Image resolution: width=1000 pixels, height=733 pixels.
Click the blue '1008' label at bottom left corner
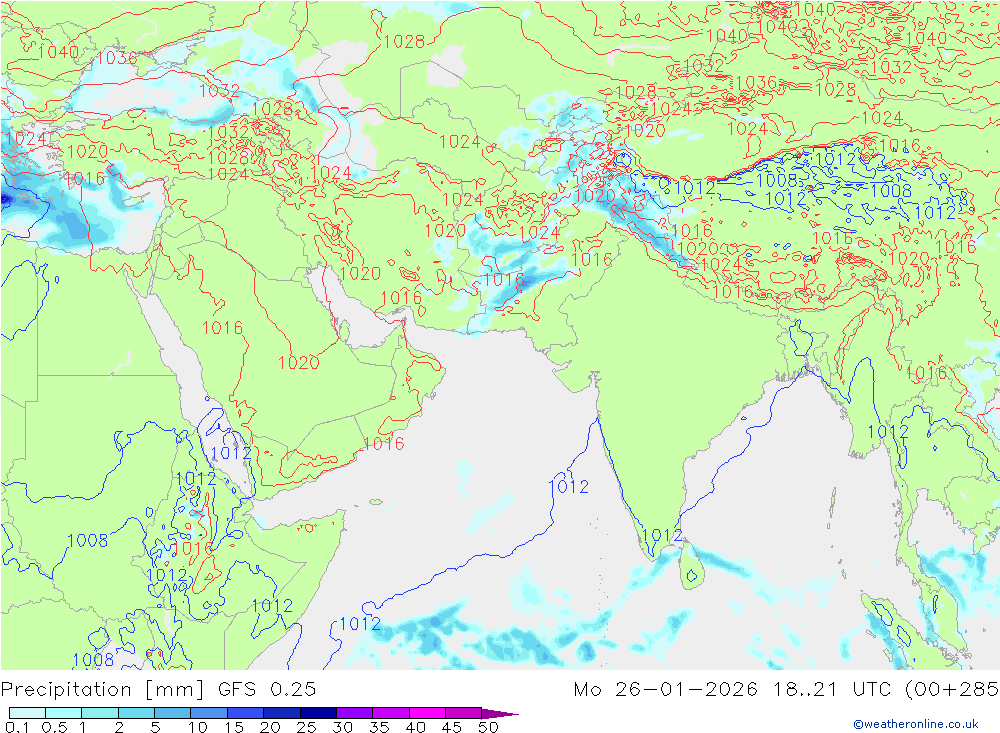tap(93, 659)
